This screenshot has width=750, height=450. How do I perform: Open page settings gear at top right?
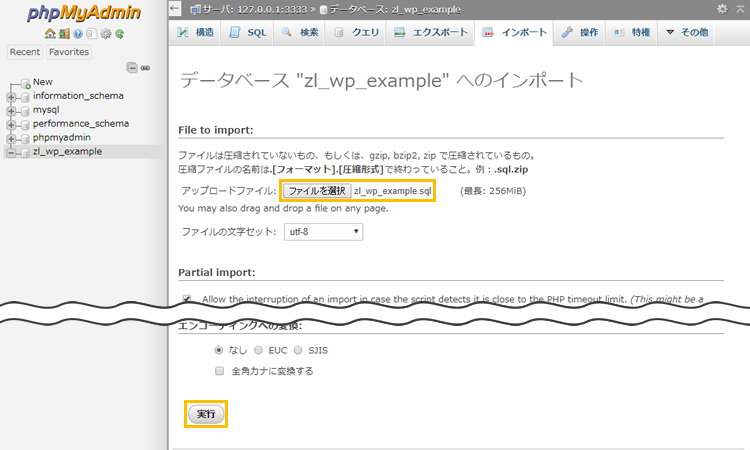pos(723,9)
